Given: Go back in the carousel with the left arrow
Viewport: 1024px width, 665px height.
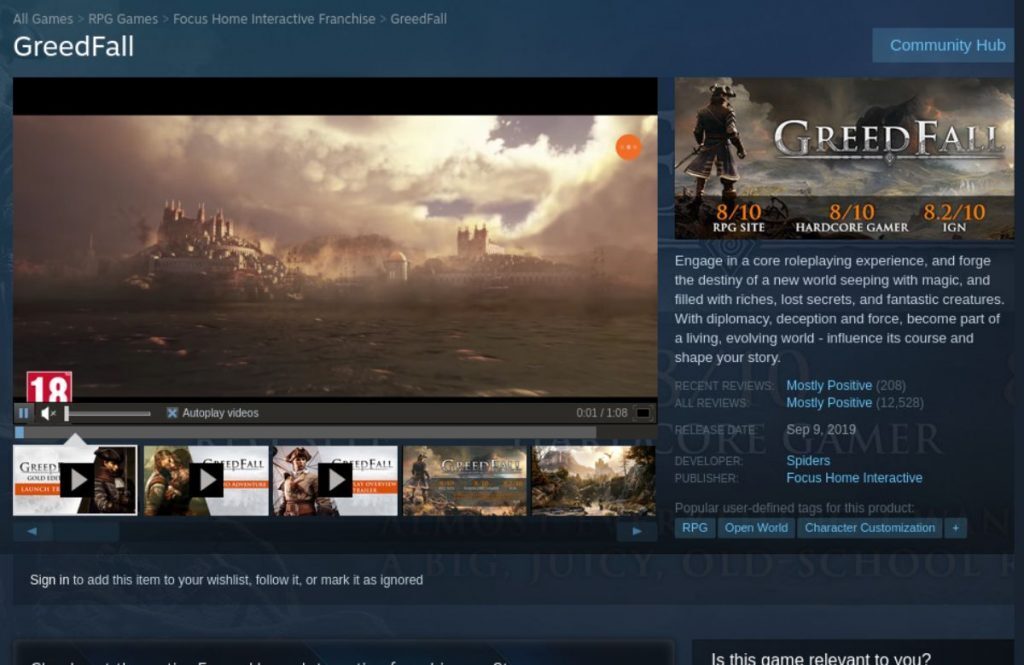Looking at the screenshot, I should click(30, 530).
